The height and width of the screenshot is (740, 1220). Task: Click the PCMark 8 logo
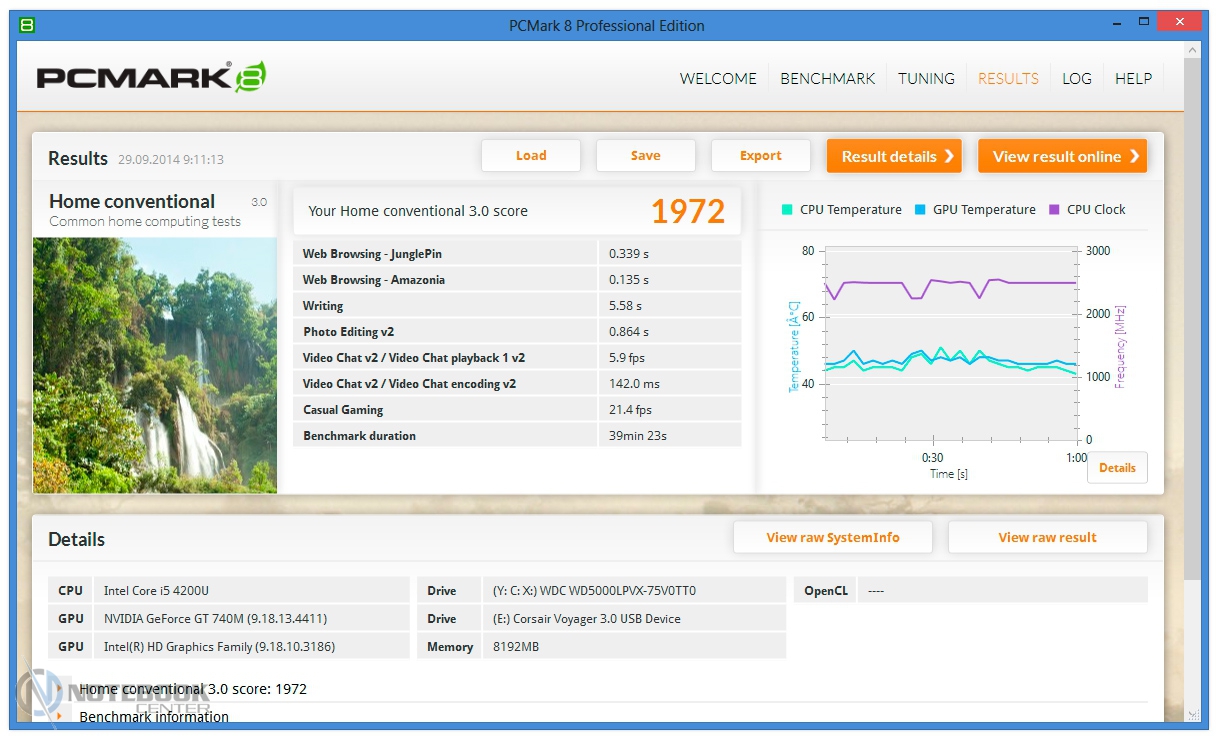pyautogui.click(x=151, y=77)
